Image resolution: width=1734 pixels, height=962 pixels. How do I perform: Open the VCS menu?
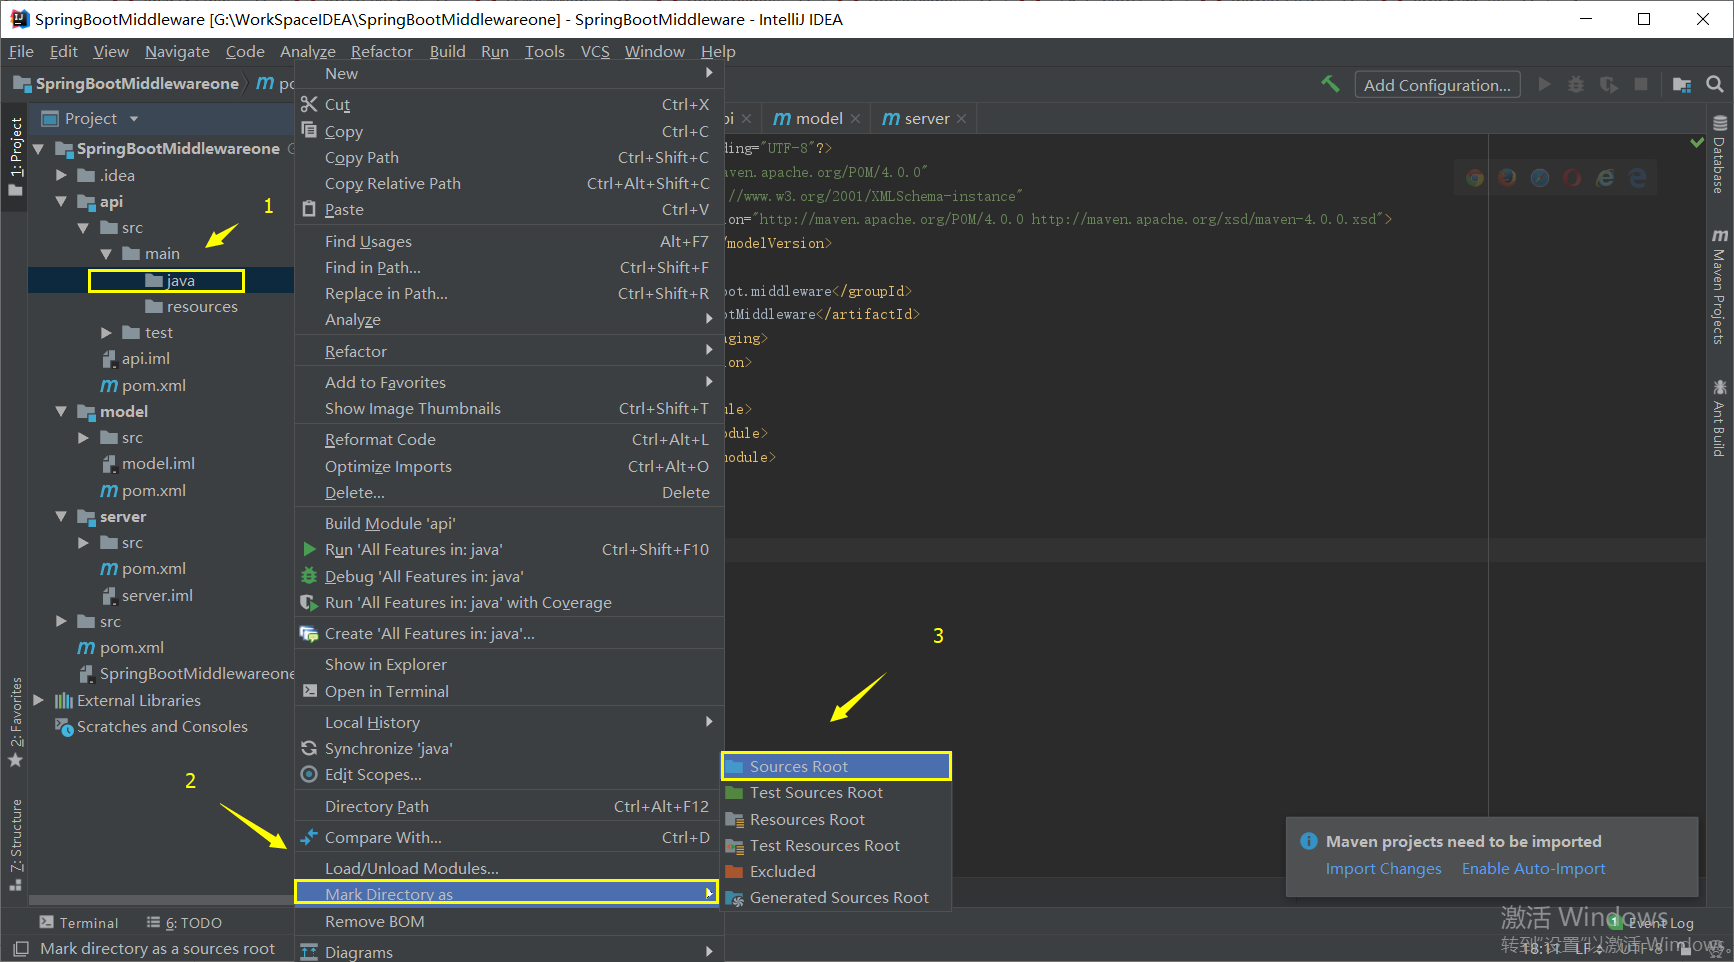click(x=595, y=51)
